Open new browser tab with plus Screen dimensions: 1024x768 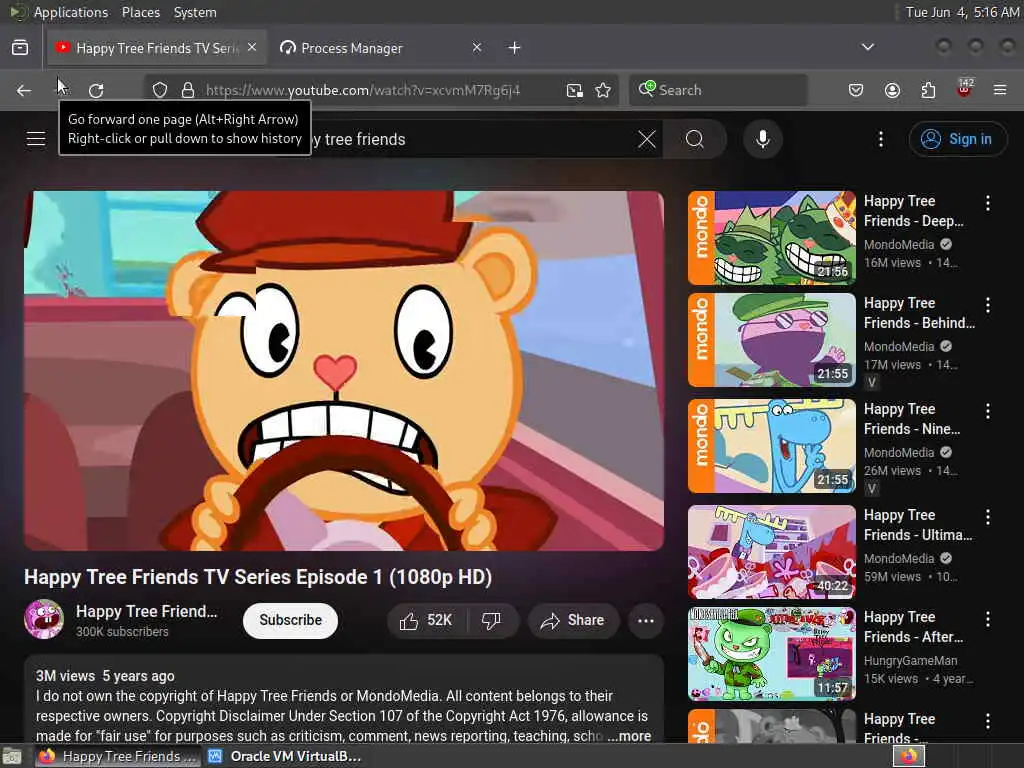point(515,48)
